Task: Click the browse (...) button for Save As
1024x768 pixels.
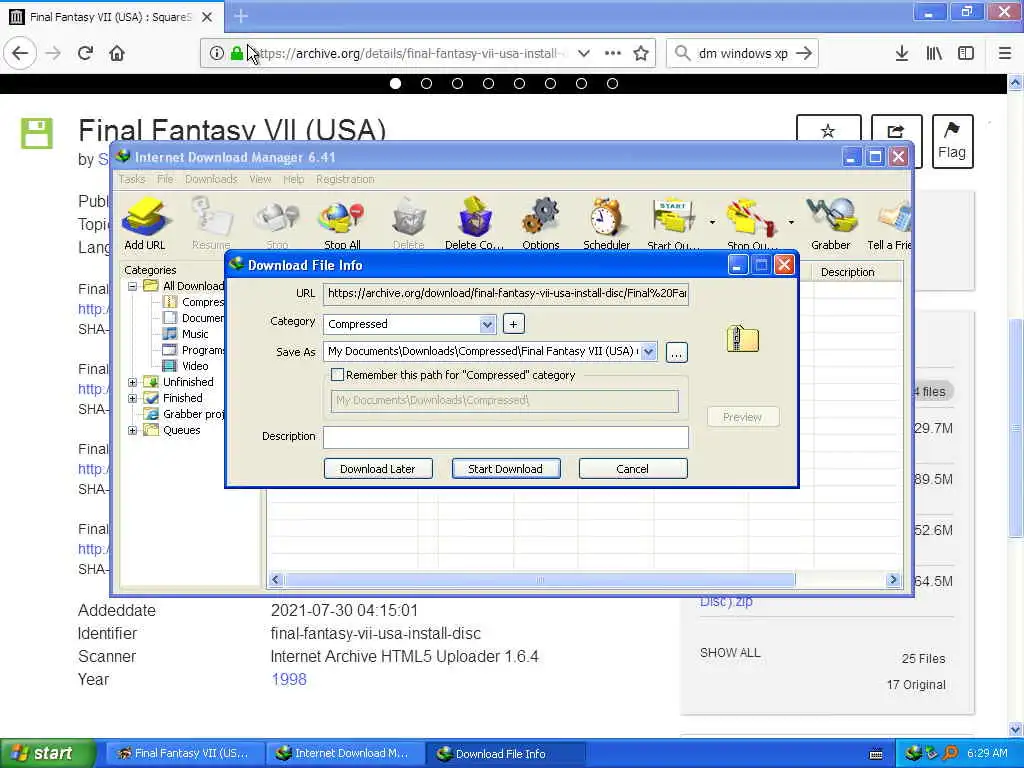Action: (x=677, y=353)
